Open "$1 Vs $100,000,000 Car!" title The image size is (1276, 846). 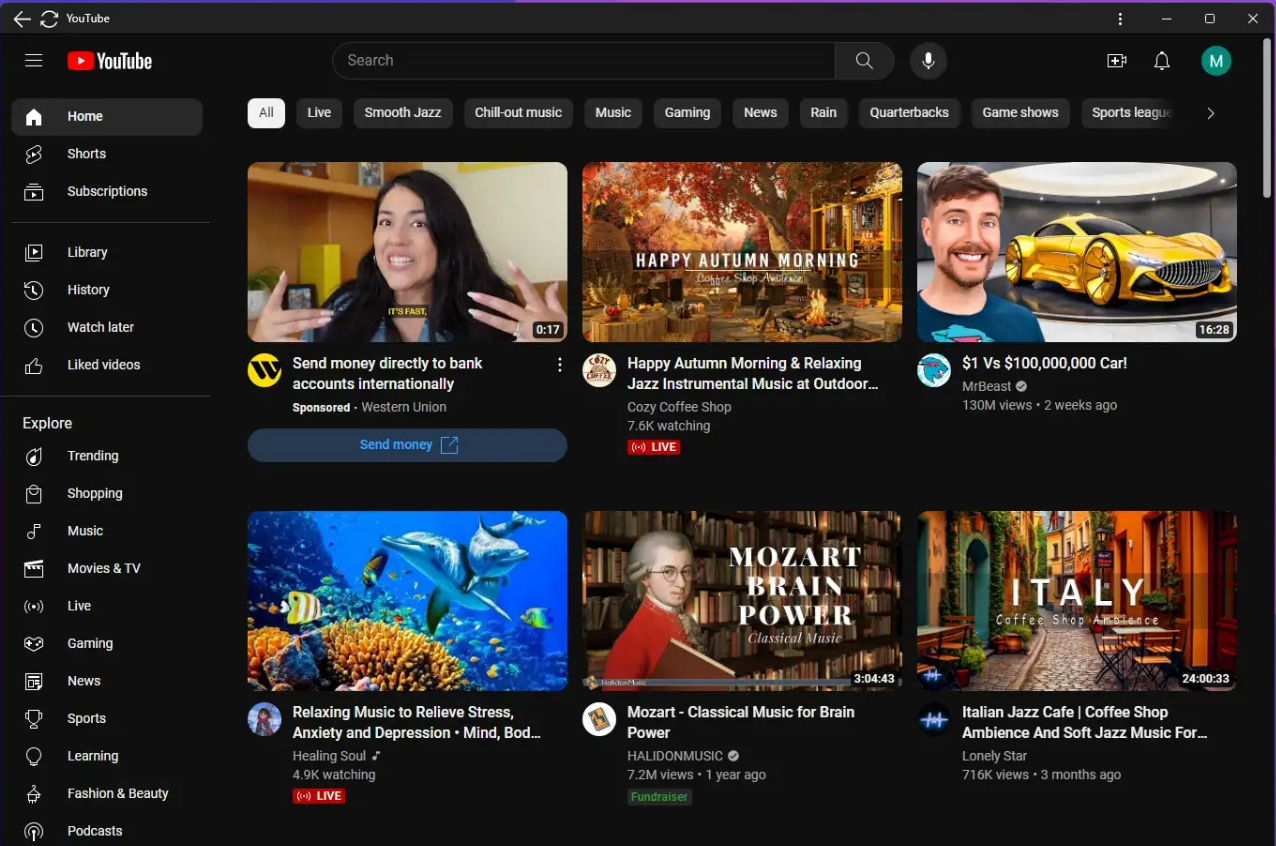coord(1044,363)
